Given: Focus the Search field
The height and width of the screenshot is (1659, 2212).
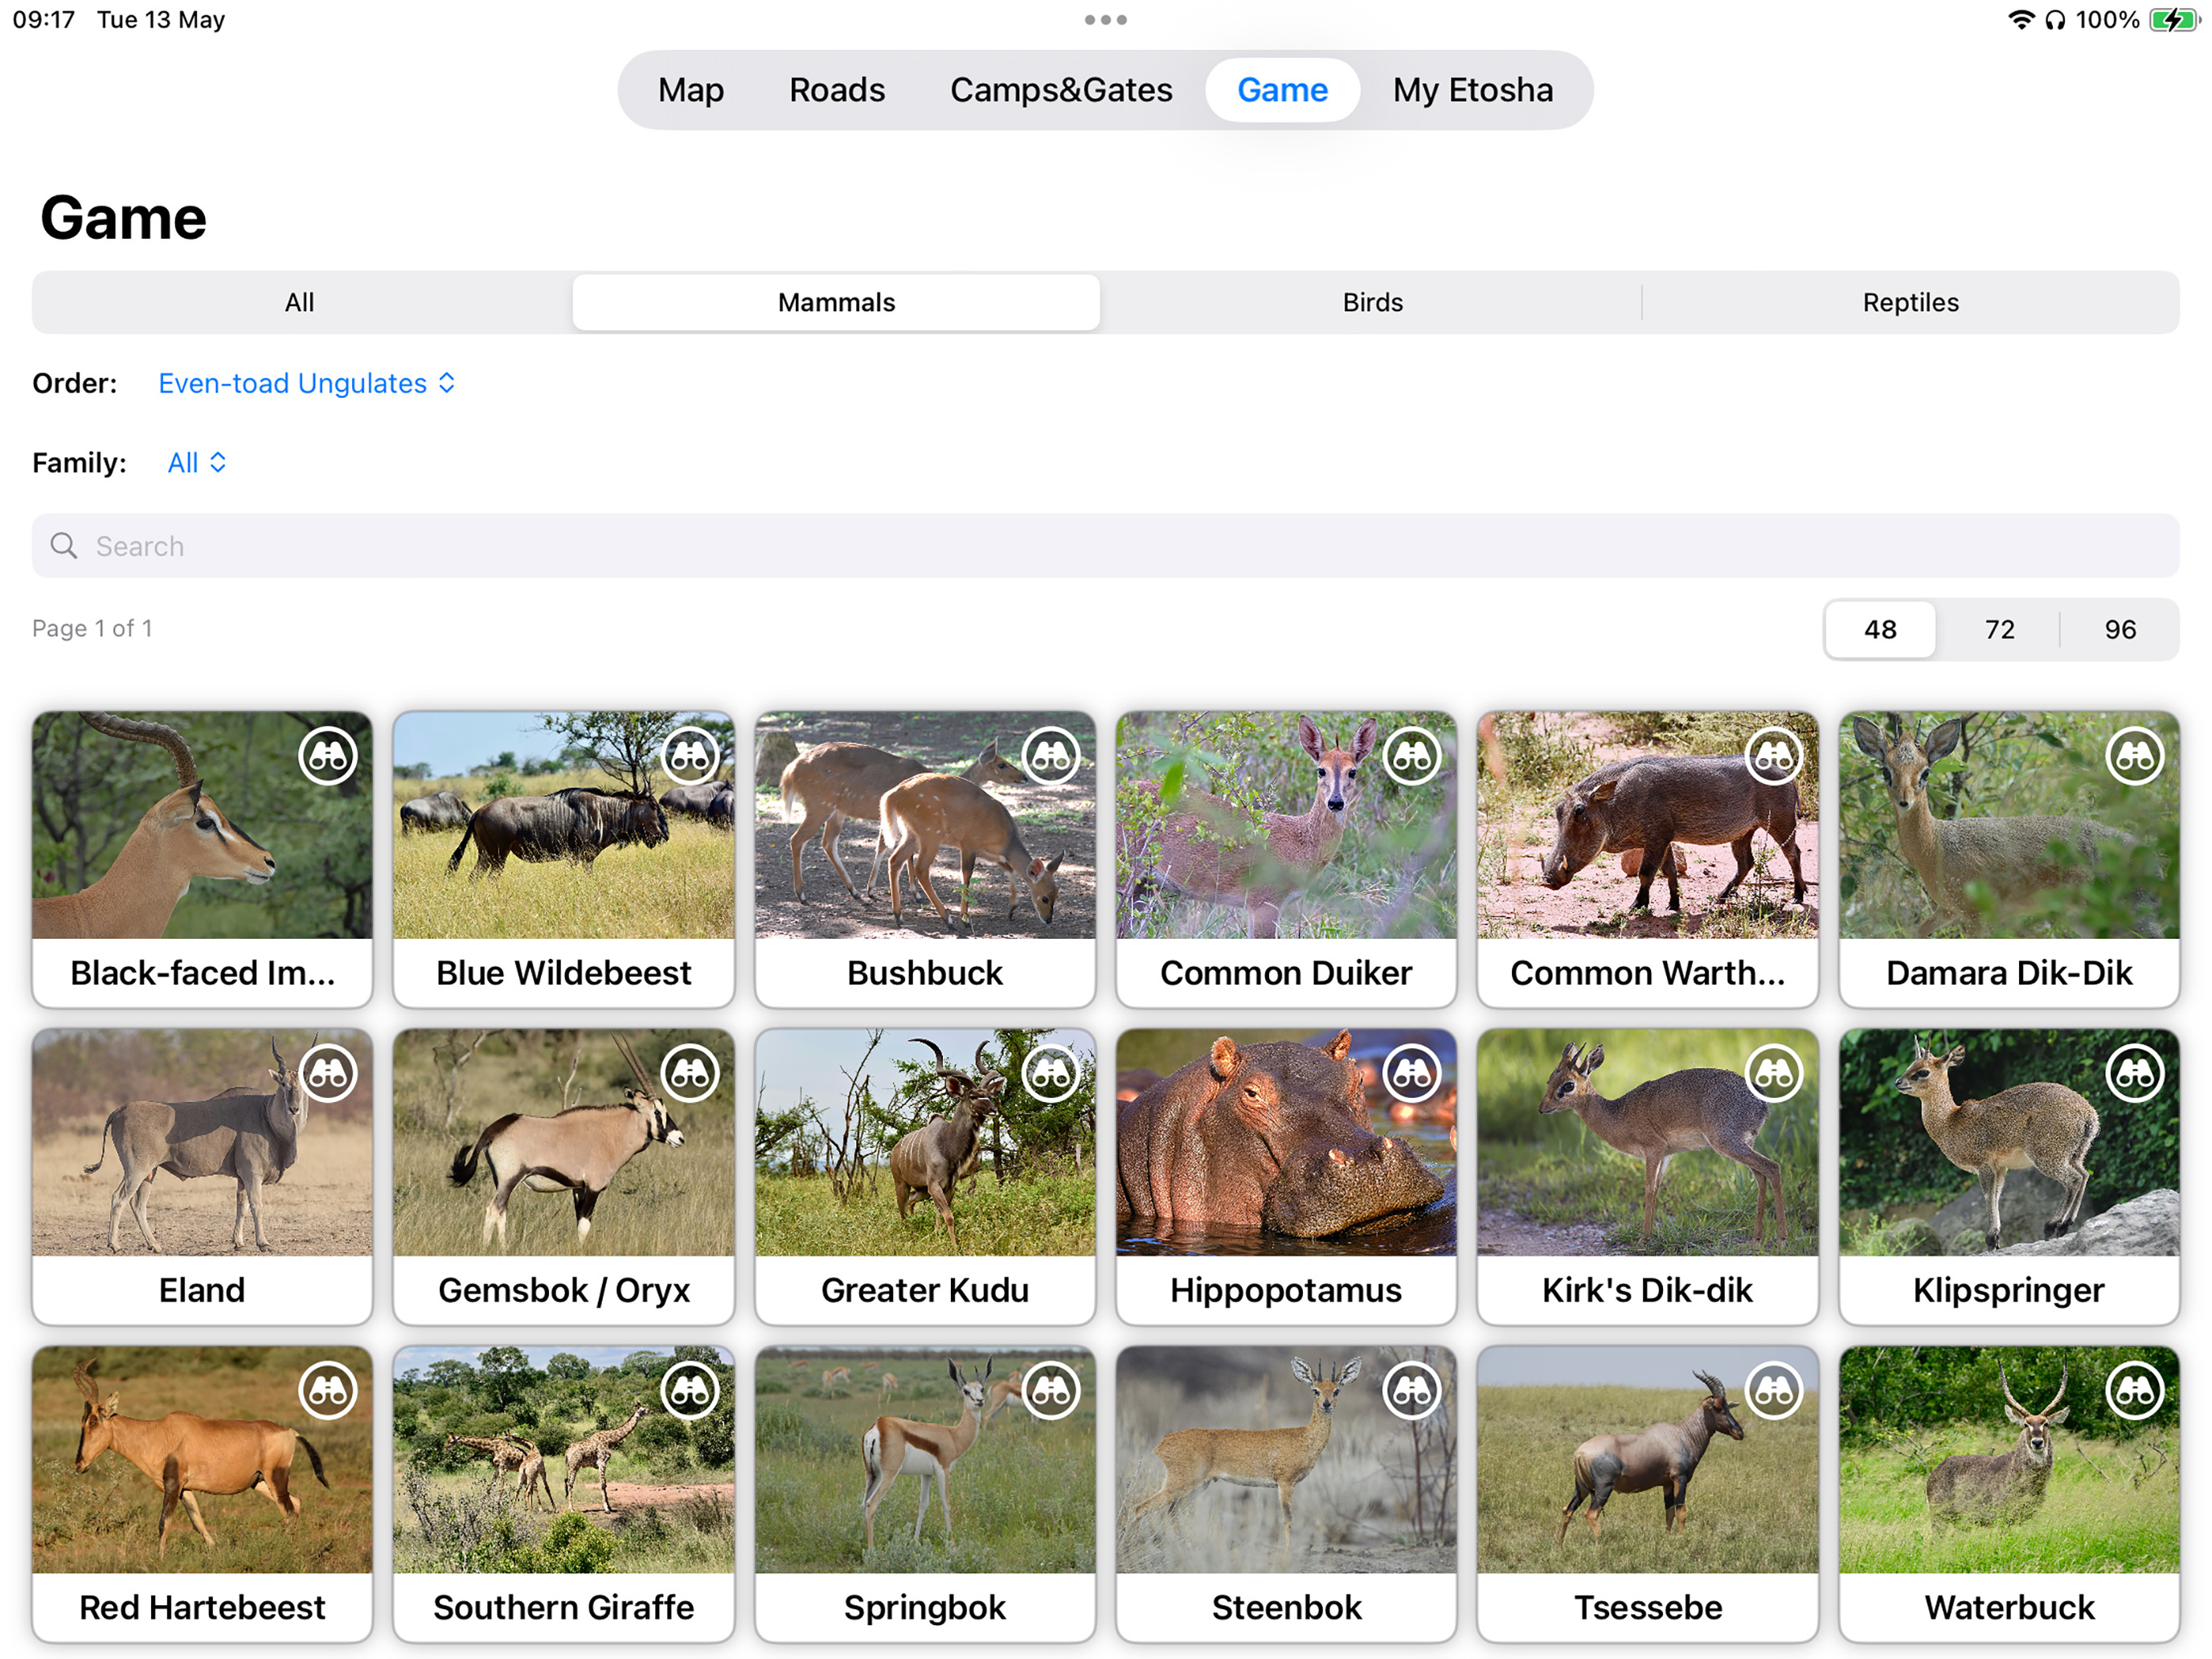Looking at the screenshot, I should click(x=1106, y=546).
